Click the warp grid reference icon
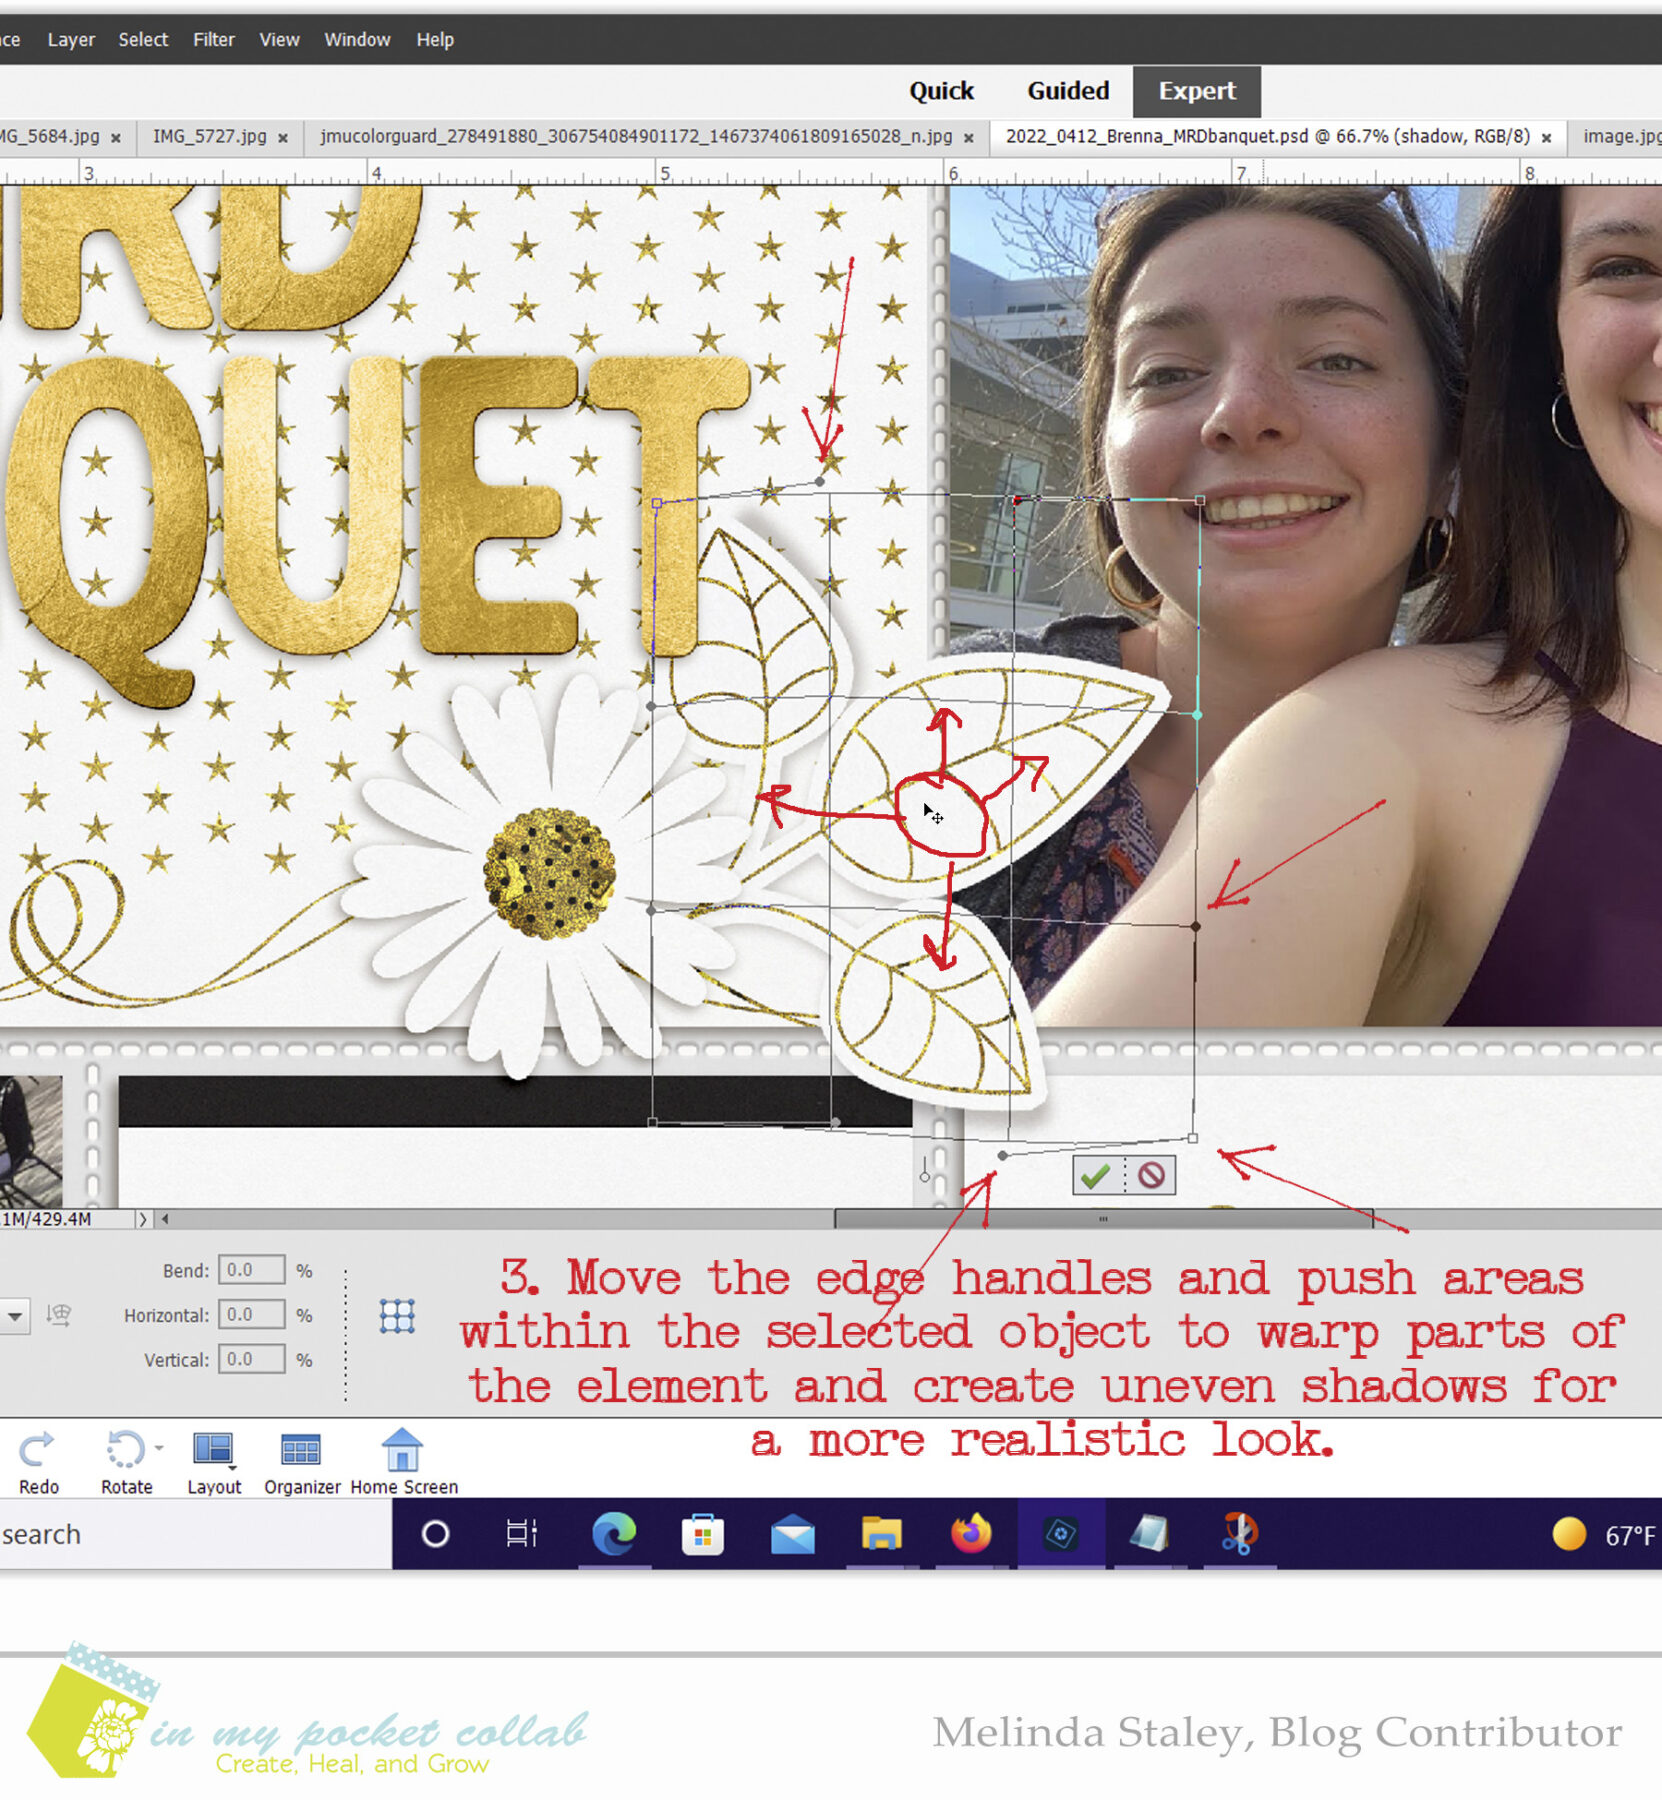This screenshot has height=1800, width=1662. tap(397, 1316)
